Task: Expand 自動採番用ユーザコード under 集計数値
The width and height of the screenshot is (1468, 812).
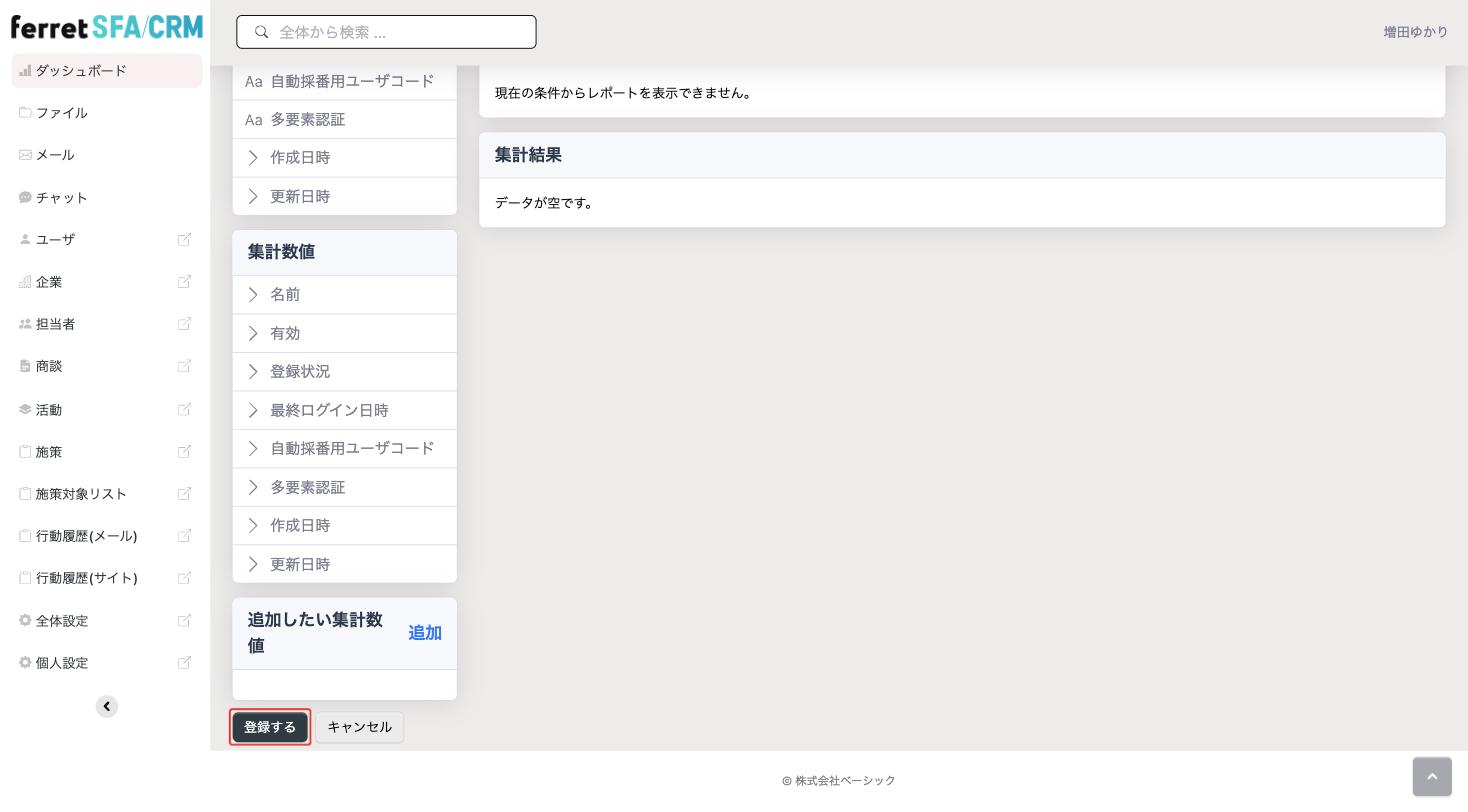Action: click(x=344, y=449)
